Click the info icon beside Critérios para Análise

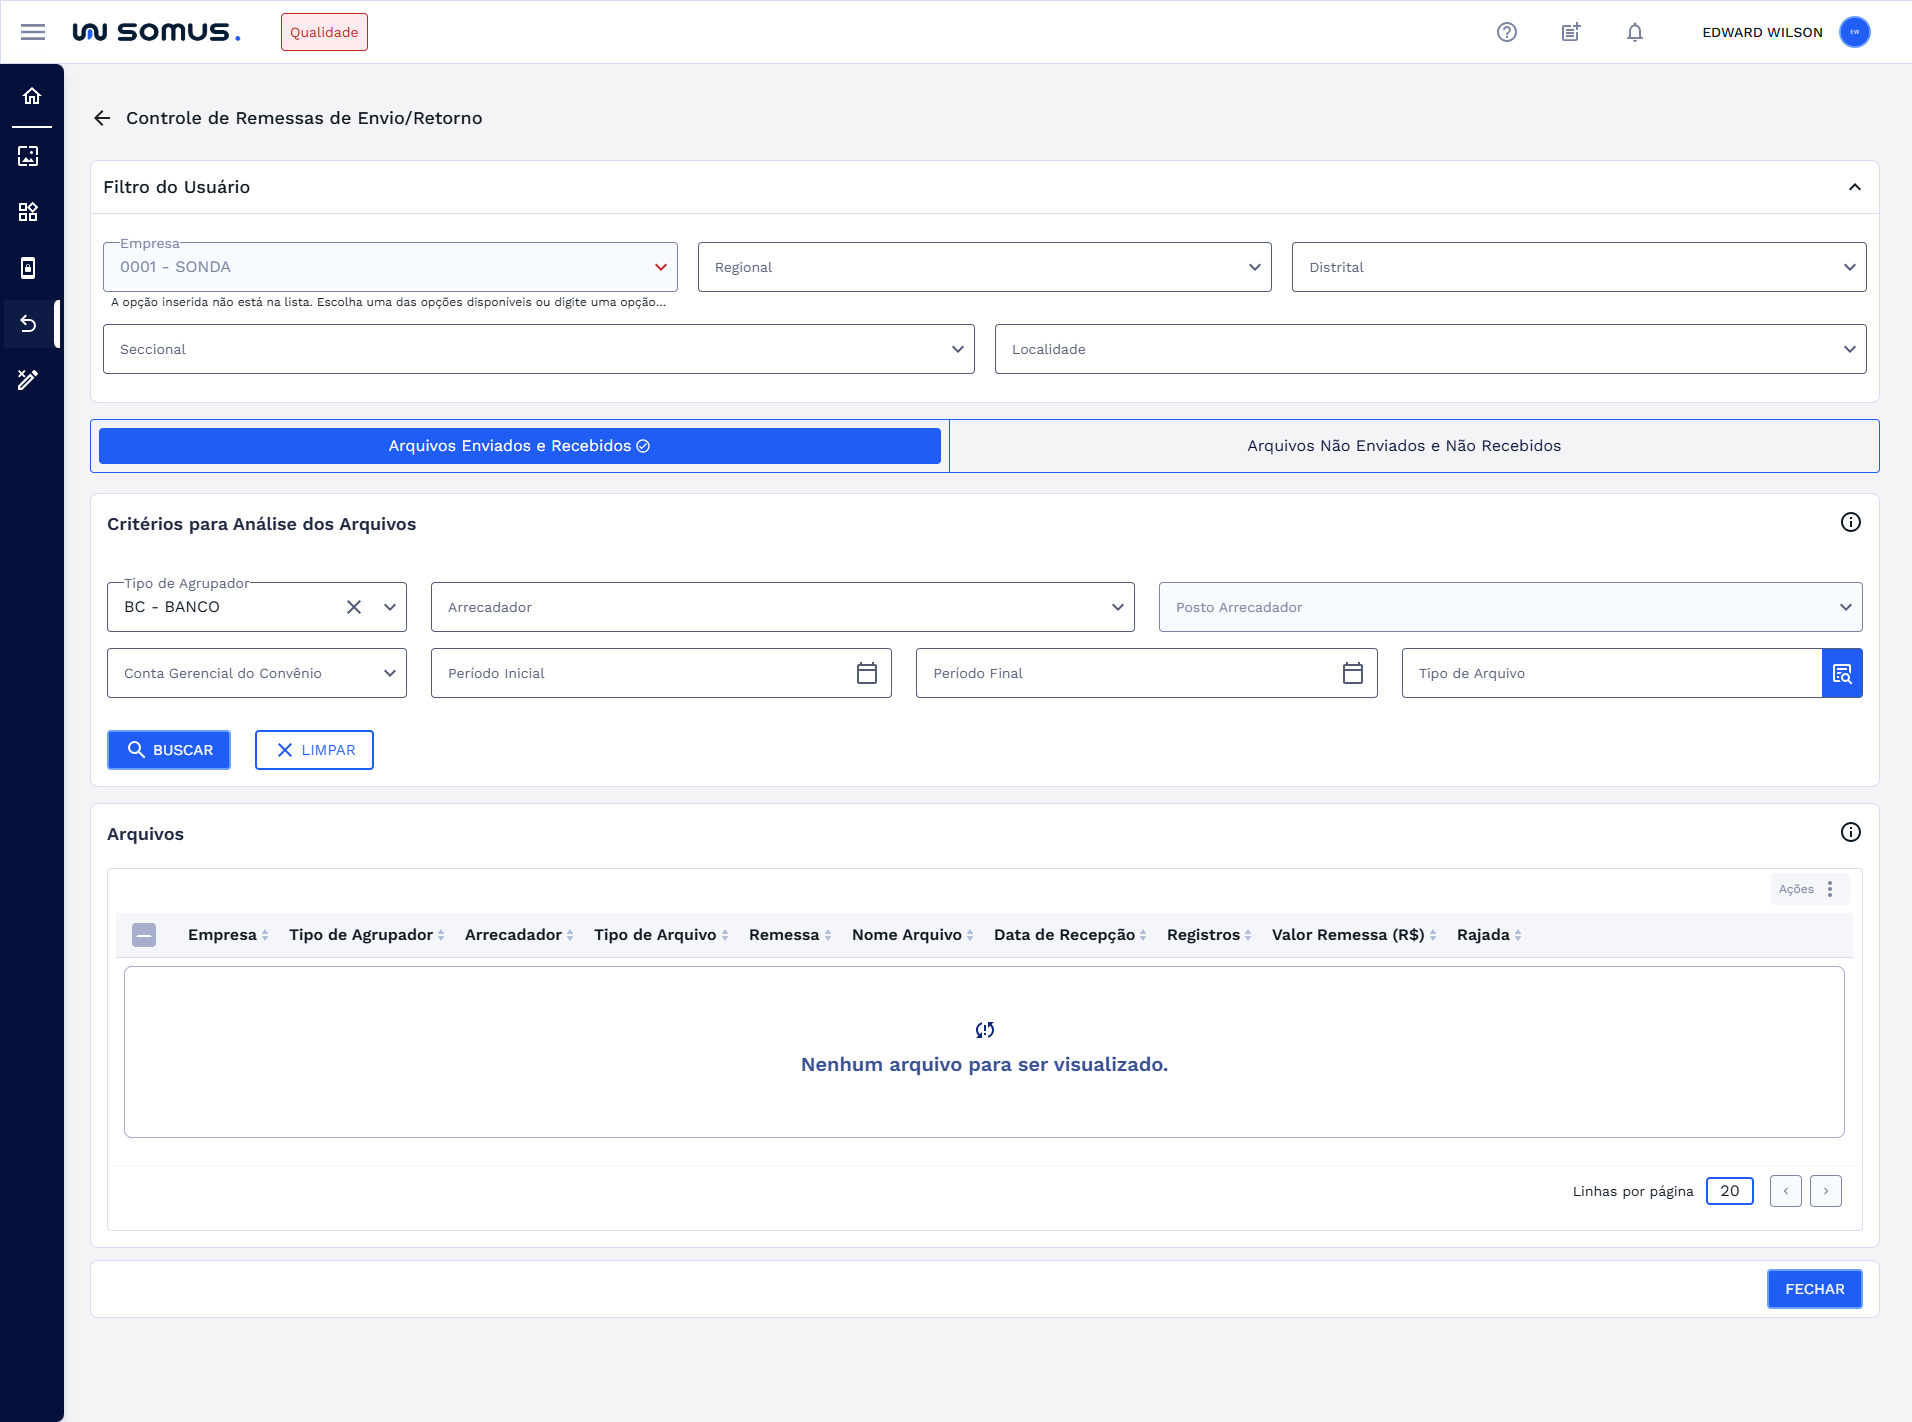point(1850,521)
